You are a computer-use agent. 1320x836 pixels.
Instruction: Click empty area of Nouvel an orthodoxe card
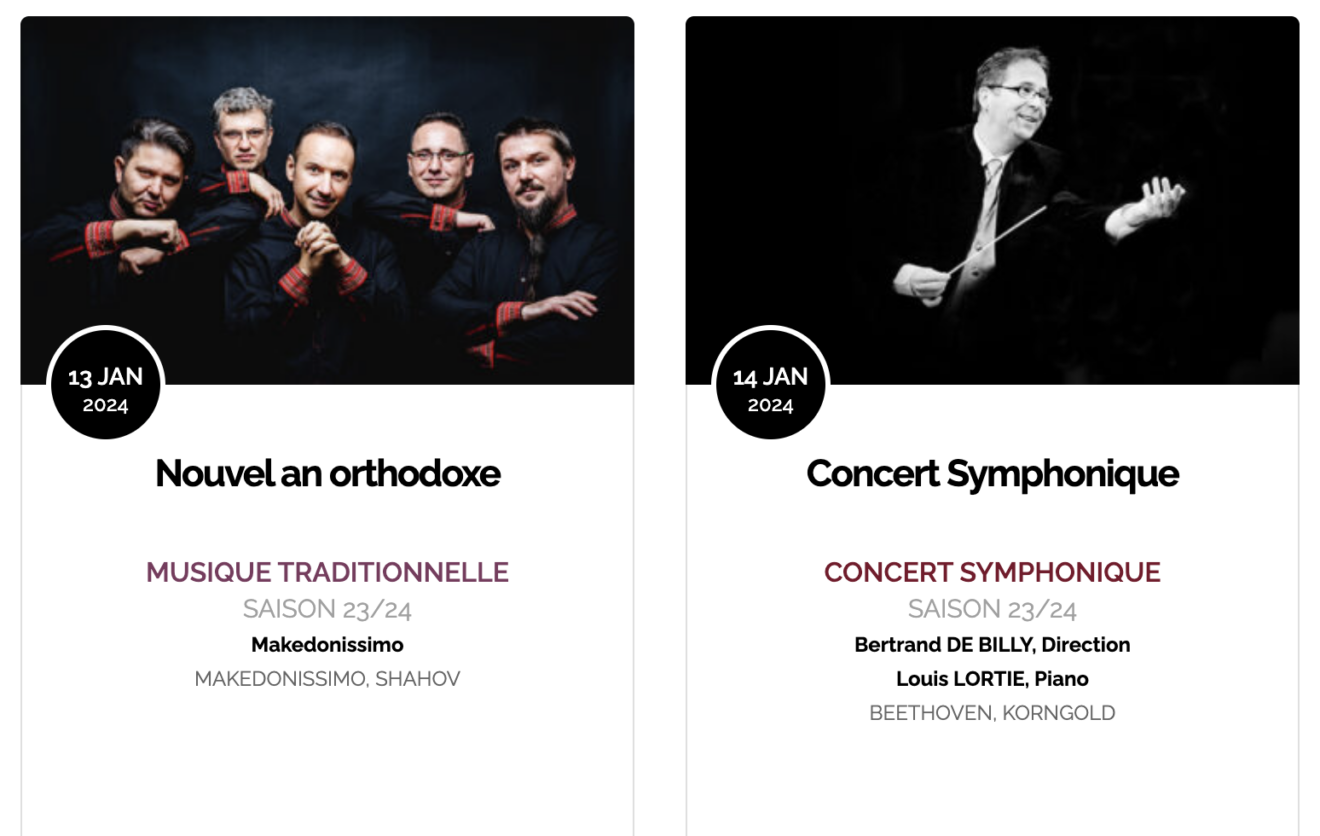click(327, 770)
